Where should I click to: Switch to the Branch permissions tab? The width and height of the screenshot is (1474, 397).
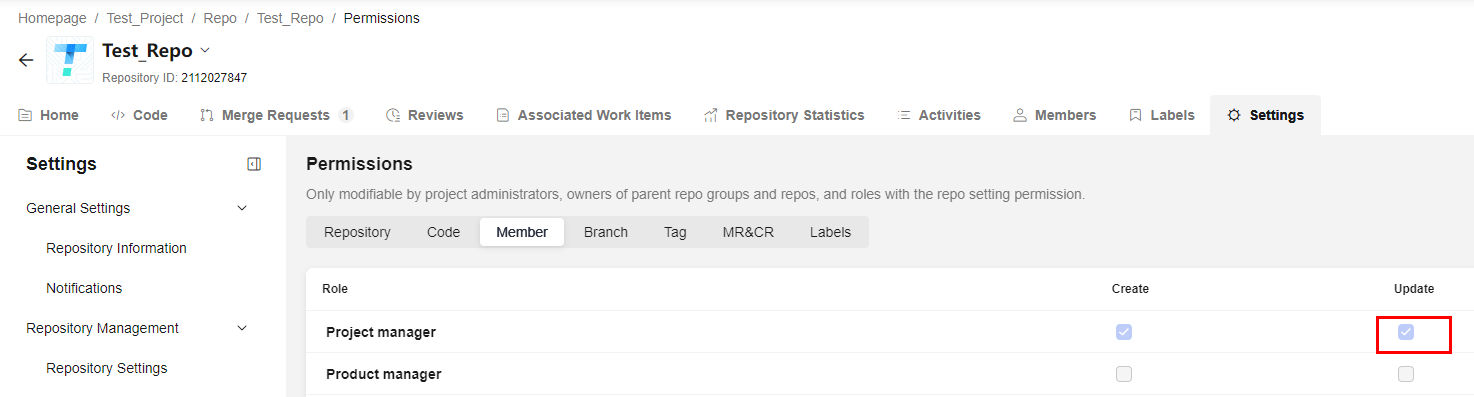click(606, 232)
